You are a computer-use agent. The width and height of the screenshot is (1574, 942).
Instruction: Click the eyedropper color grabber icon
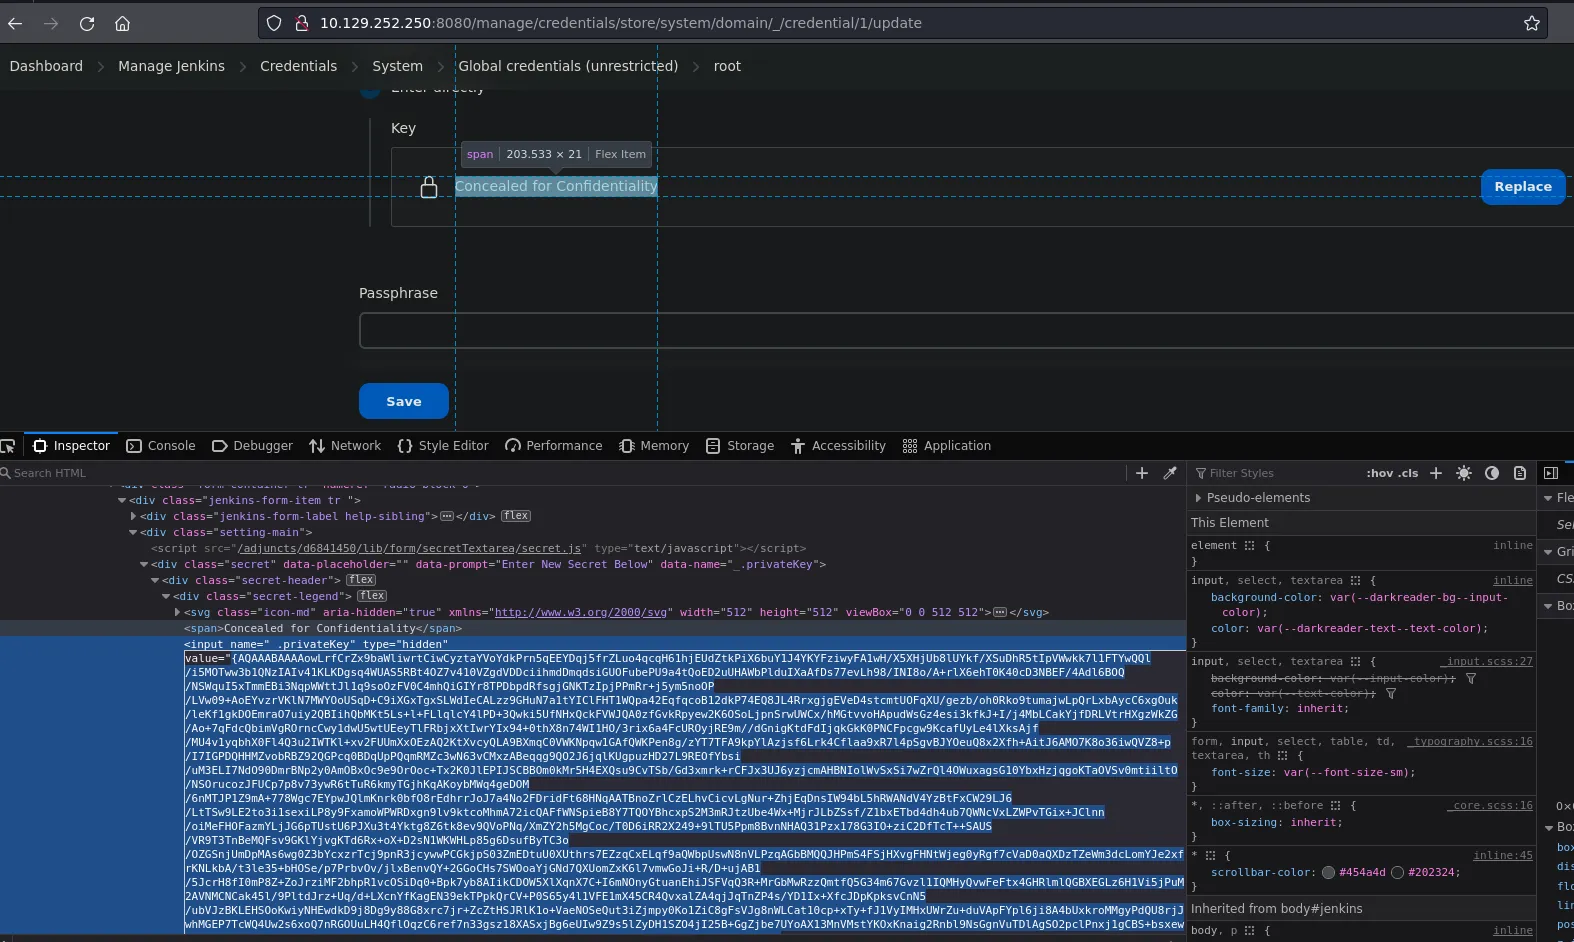[x=1169, y=473]
